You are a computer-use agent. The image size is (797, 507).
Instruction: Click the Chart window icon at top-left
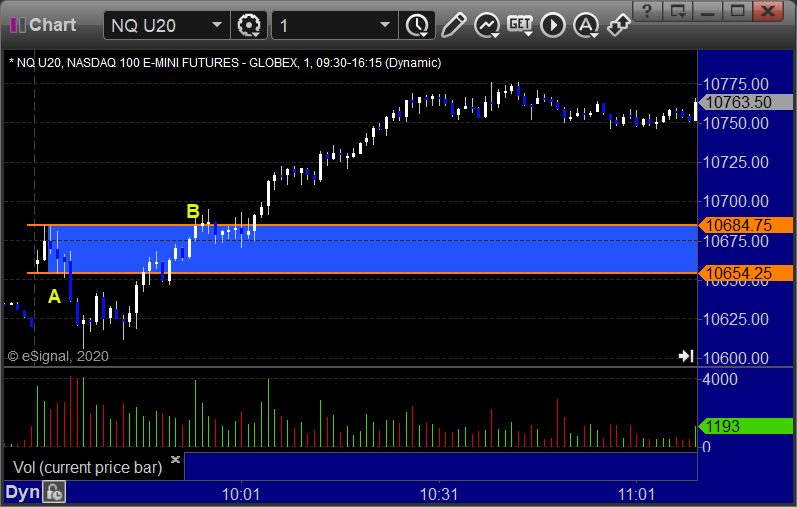click(18, 25)
